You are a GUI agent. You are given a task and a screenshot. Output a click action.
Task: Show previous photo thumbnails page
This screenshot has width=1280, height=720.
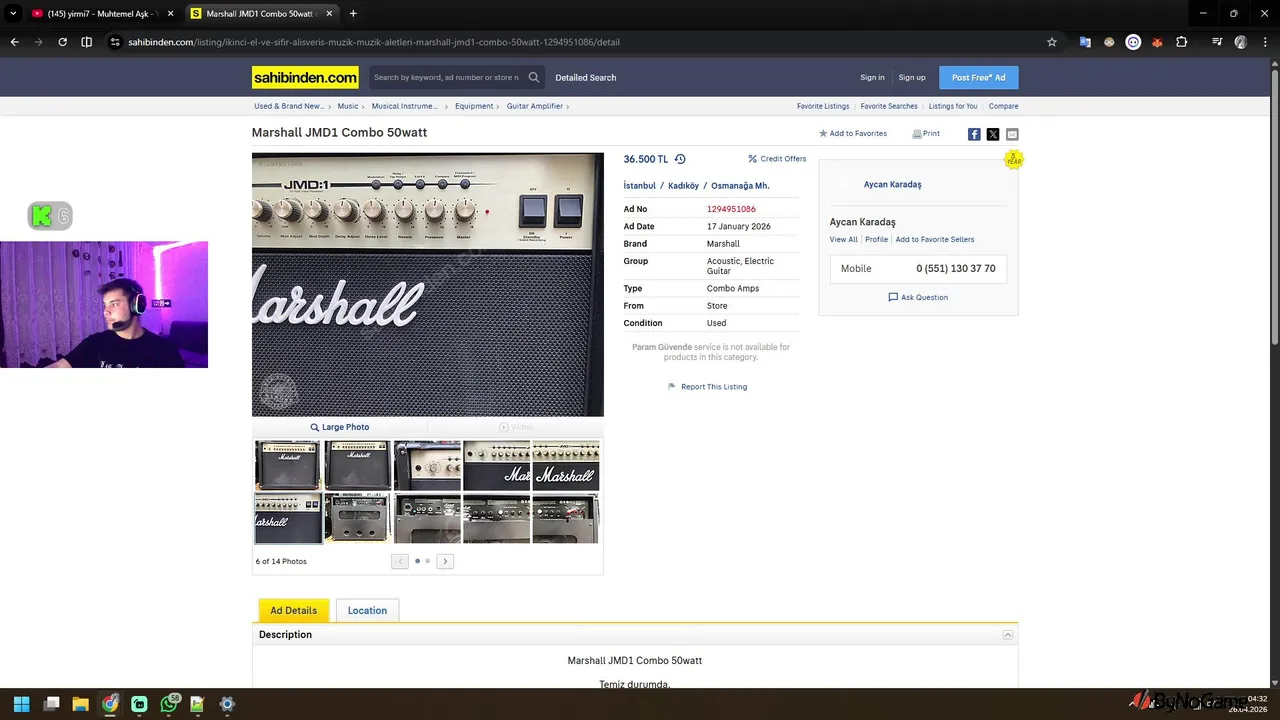click(x=400, y=561)
